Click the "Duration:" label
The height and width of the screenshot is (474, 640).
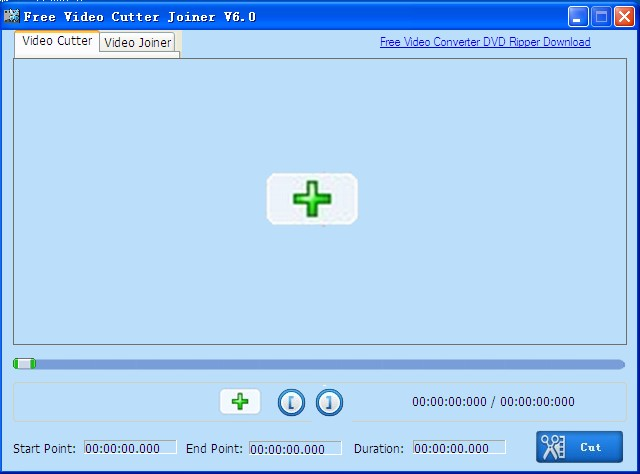[379, 449]
